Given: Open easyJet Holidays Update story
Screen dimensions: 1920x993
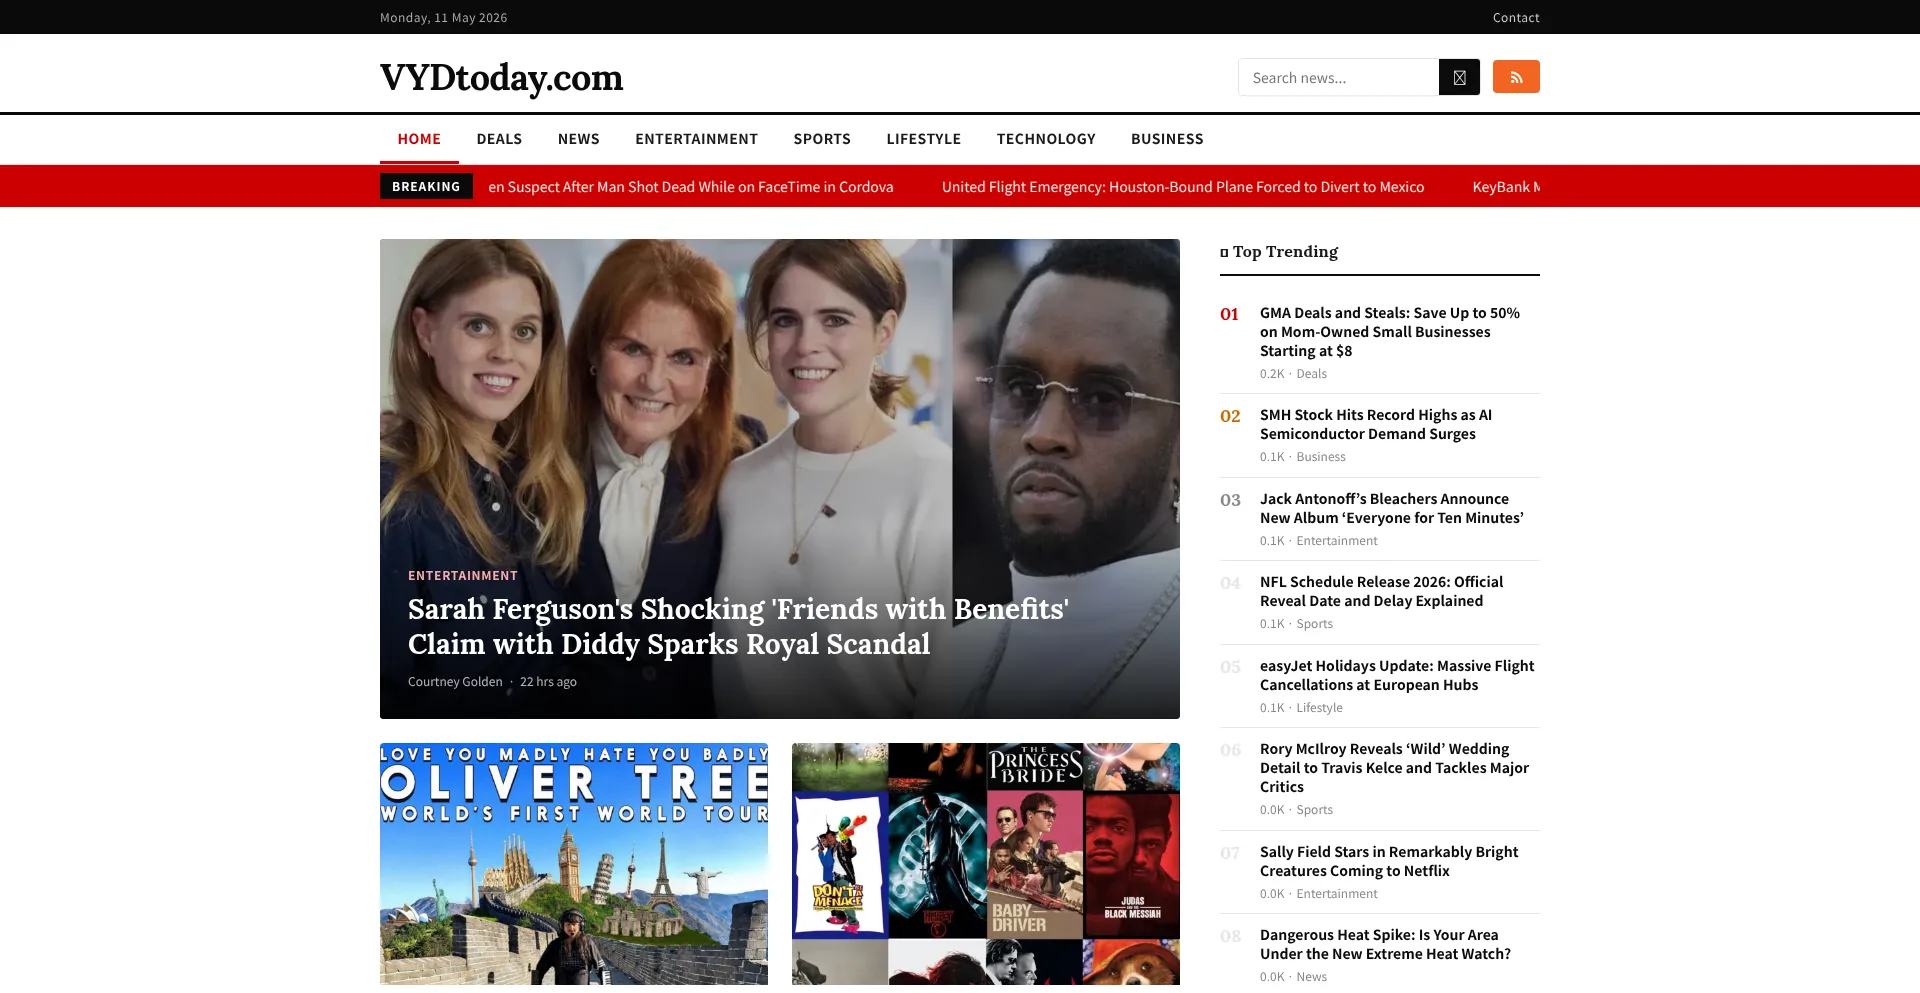Looking at the screenshot, I should click(1397, 675).
